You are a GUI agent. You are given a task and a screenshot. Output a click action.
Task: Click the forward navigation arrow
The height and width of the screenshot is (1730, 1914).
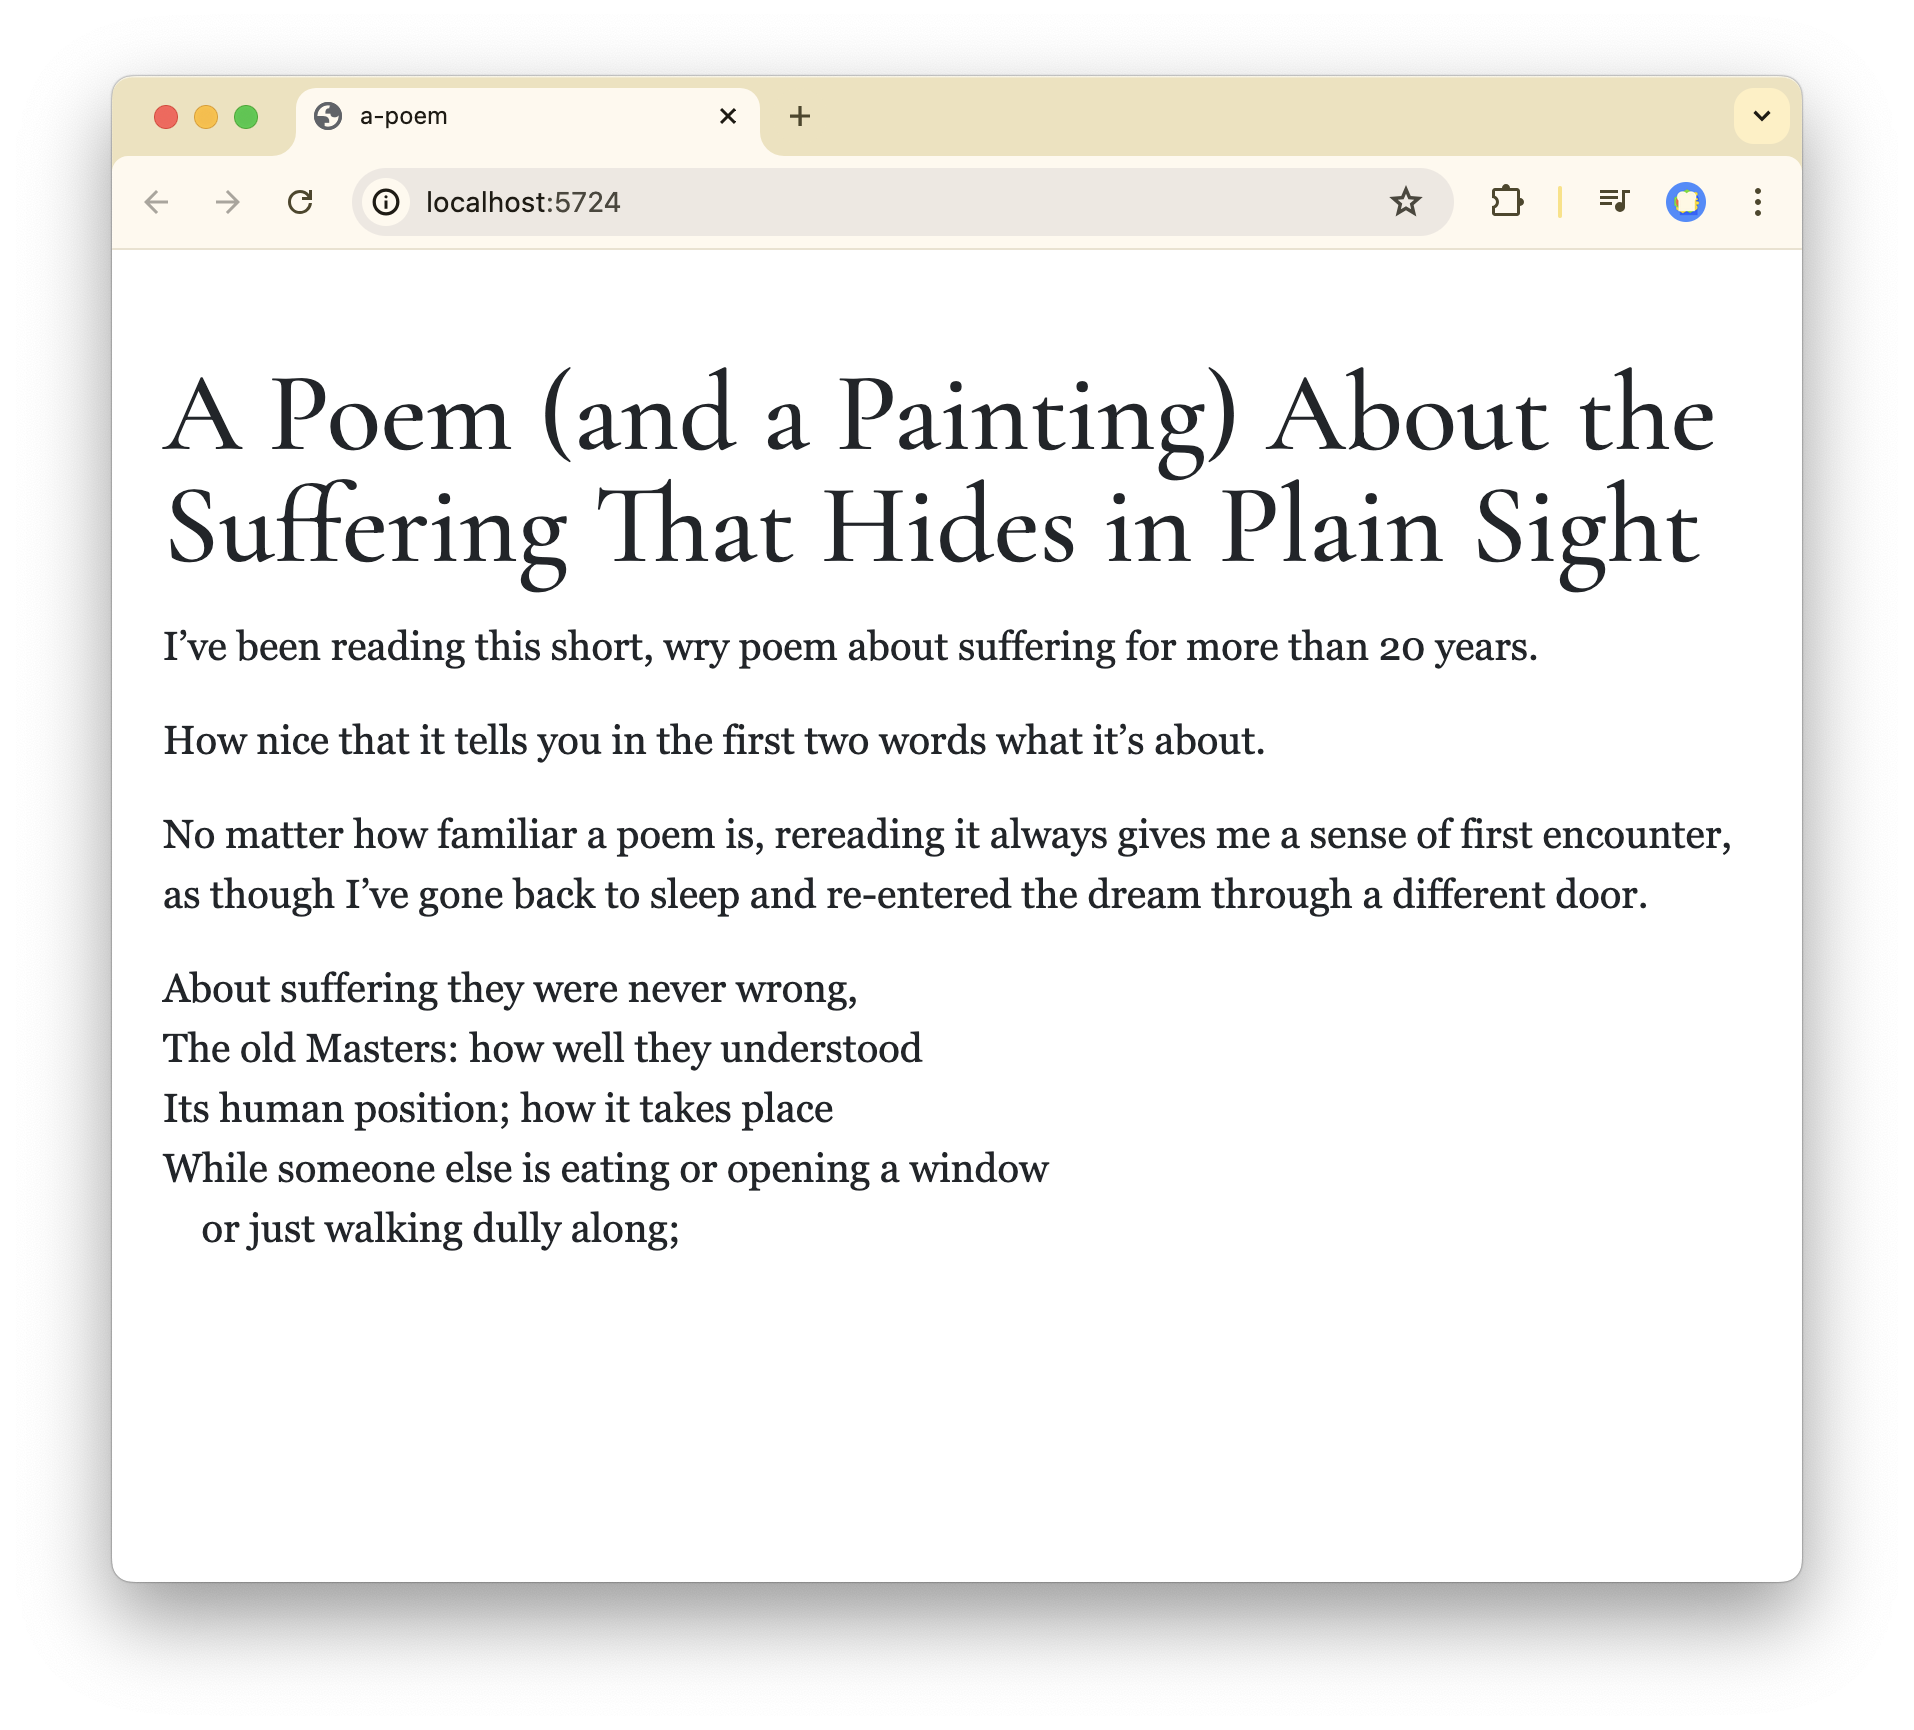[x=228, y=203]
